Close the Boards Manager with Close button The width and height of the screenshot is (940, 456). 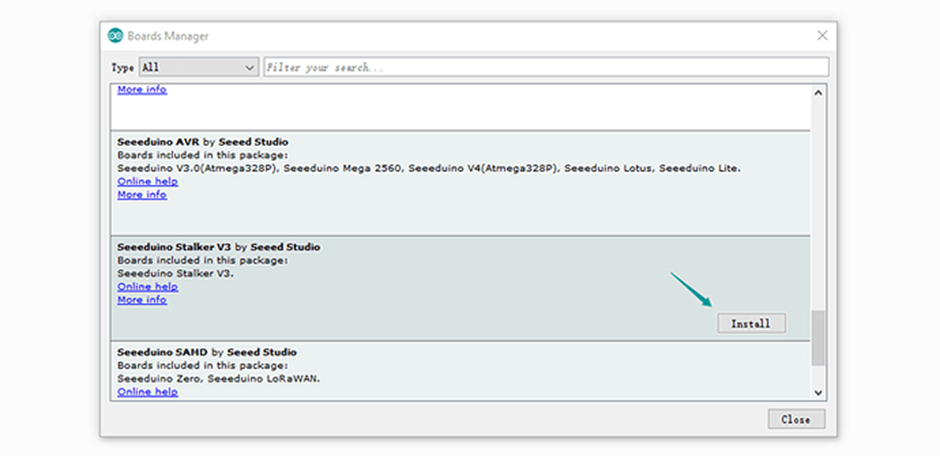pyautogui.click(x=796, y=419)
